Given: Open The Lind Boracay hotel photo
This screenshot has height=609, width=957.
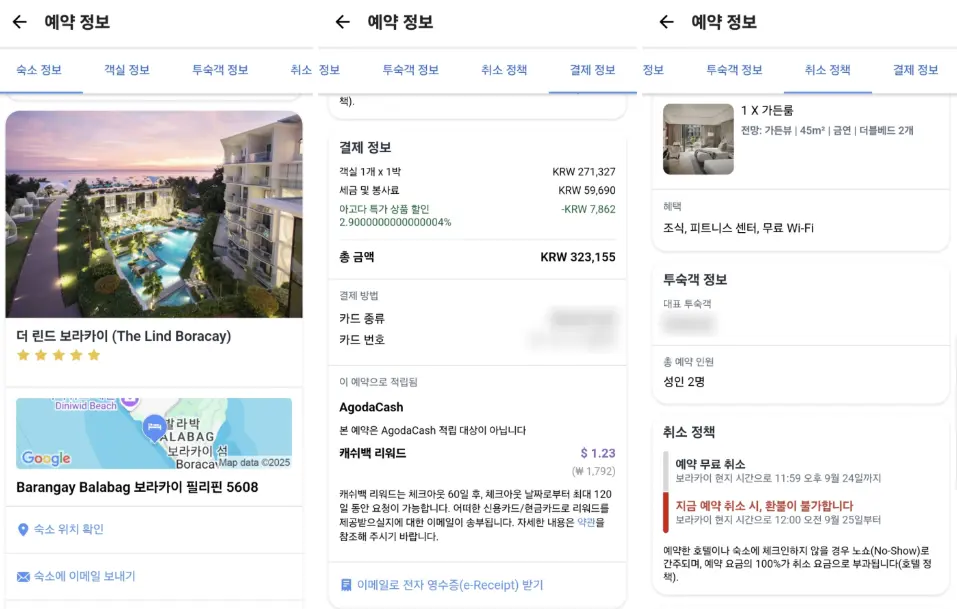Looking at the screenshot, I should click(154, 214).
